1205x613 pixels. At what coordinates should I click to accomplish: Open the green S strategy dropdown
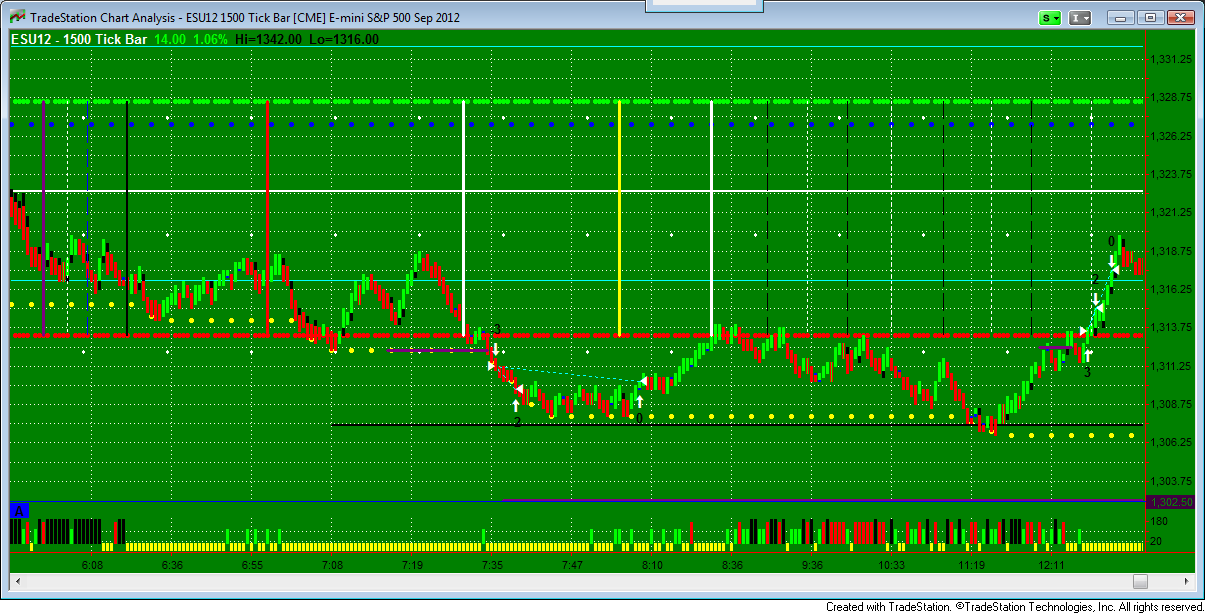pos(1051,18)
